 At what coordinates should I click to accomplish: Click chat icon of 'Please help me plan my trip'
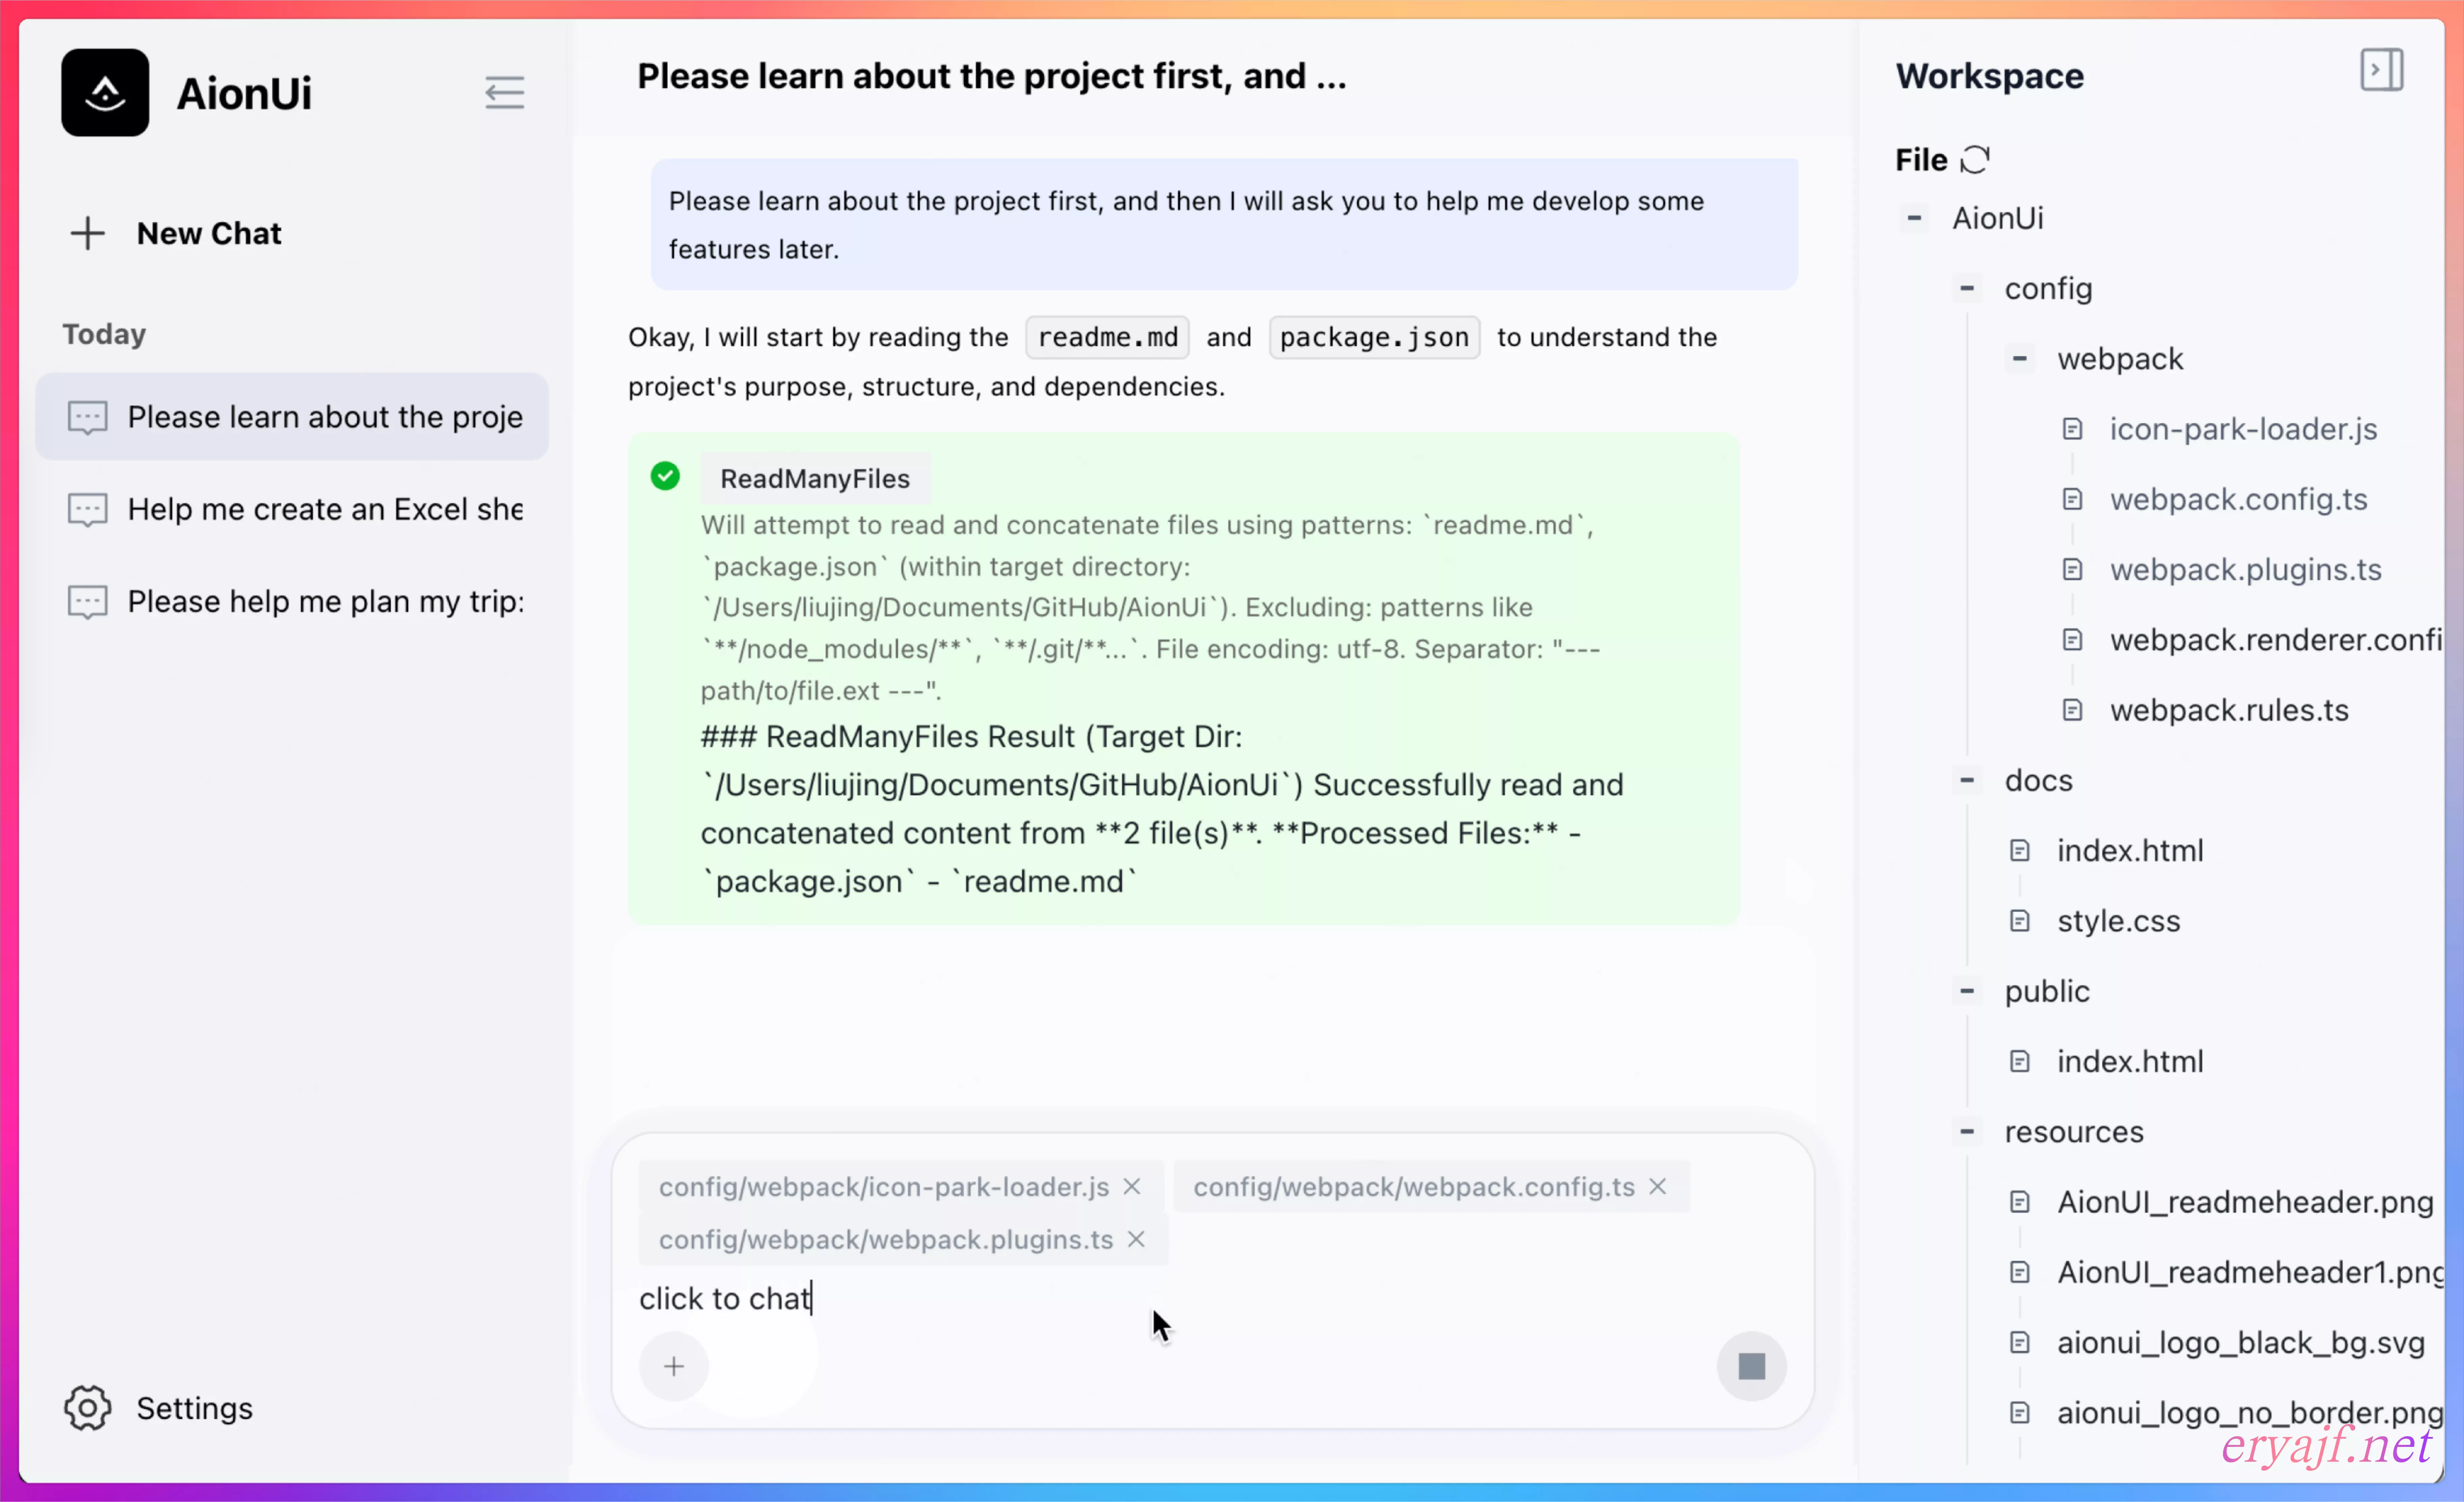pos(88,602)
